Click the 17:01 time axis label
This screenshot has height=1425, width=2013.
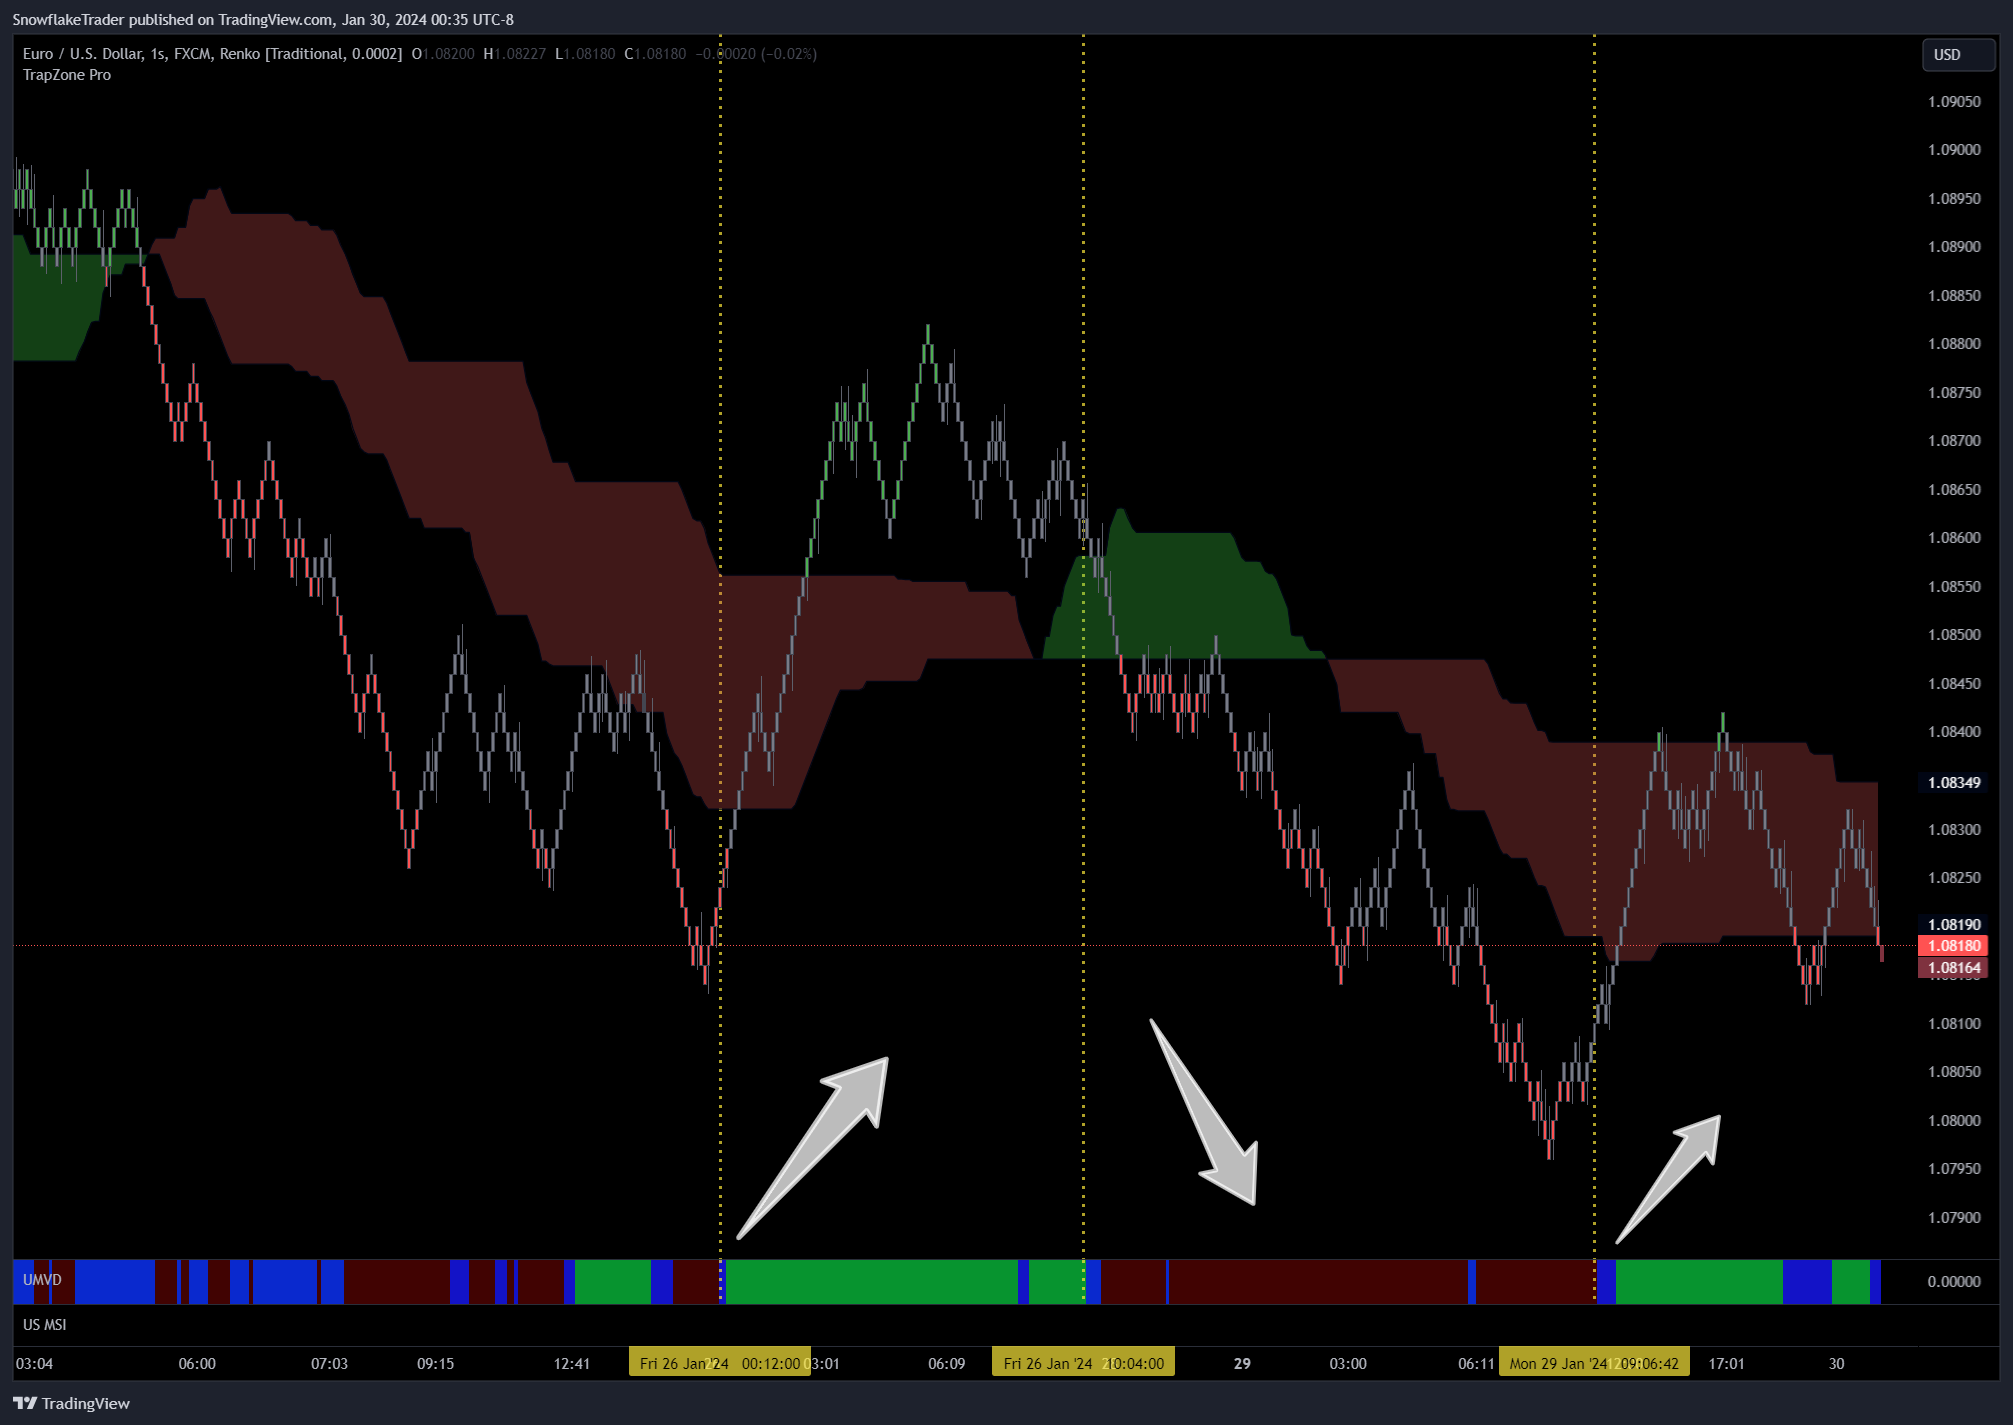click(1726, 1364)
